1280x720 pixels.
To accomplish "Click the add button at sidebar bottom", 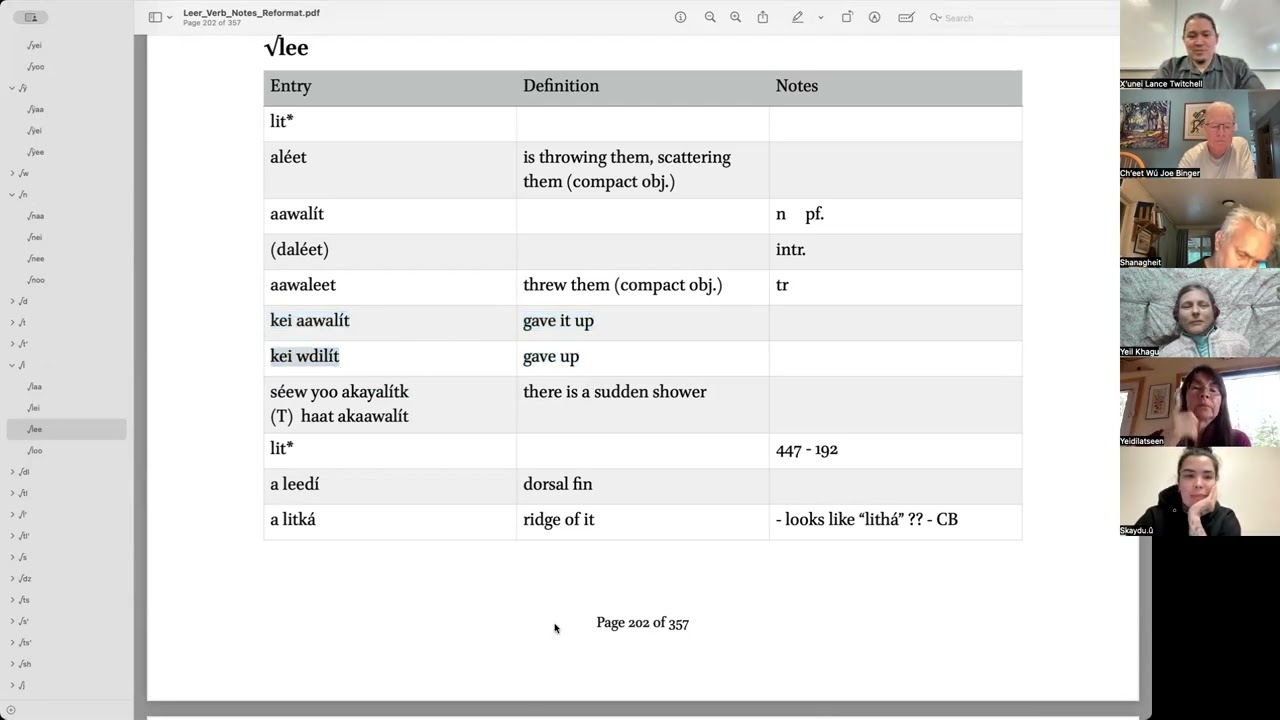I will (x=11, y=710).
